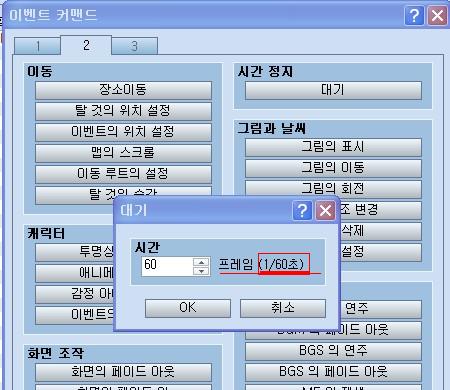Click the button ending in 삭제 in 그림과 날씨 group
Image resolution: width=450 pixels, height=390 pixels.
[381, 231]
